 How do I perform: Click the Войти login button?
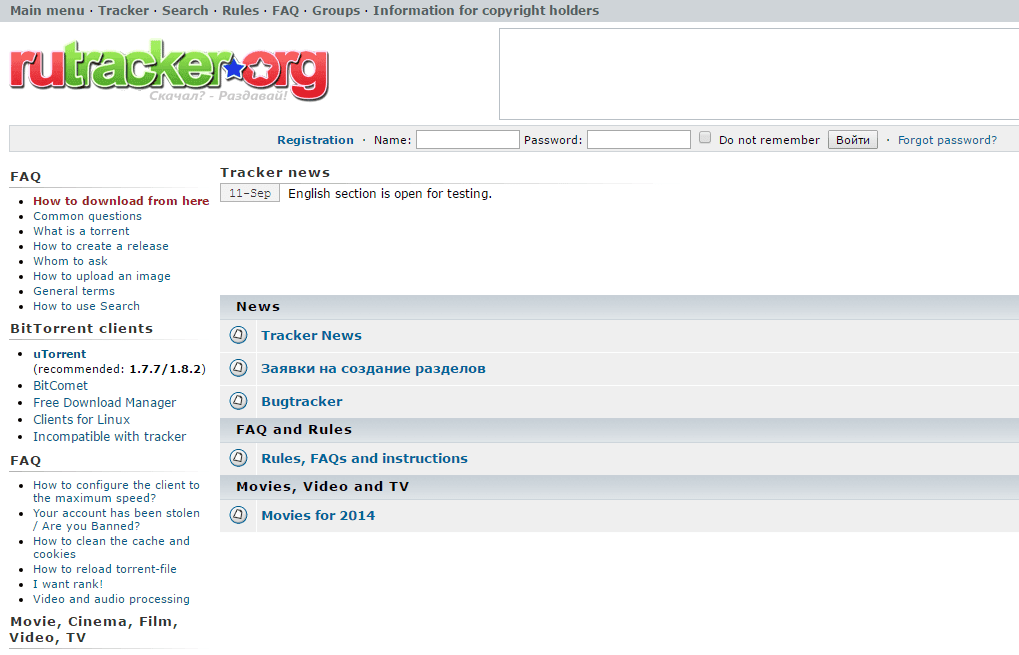pyautogui.click(x=853, y=140)
